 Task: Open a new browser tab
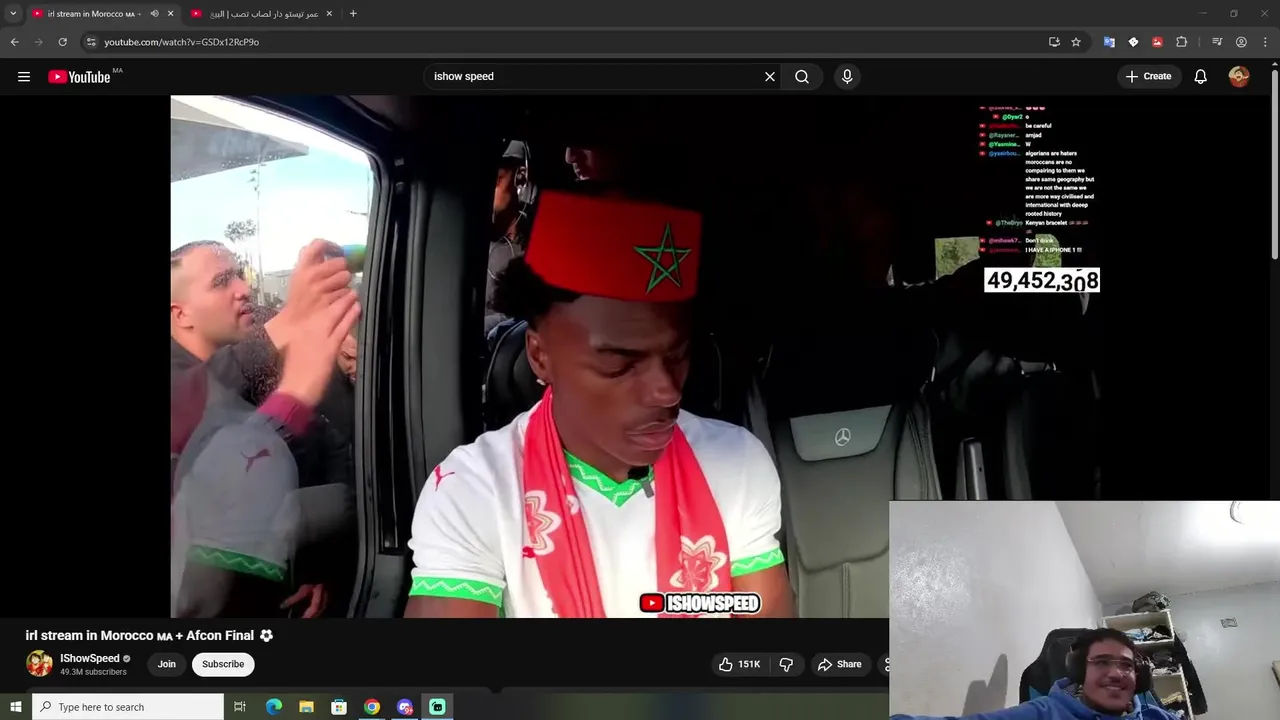point(353,14)
